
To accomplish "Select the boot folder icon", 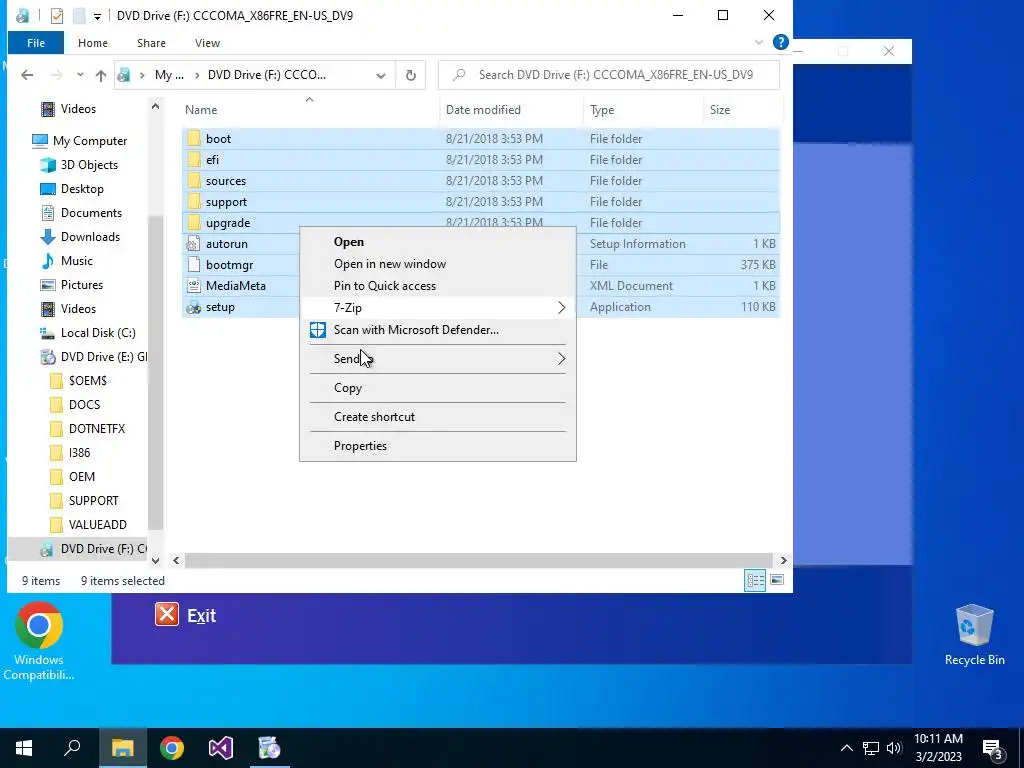I will coord(193,138).
